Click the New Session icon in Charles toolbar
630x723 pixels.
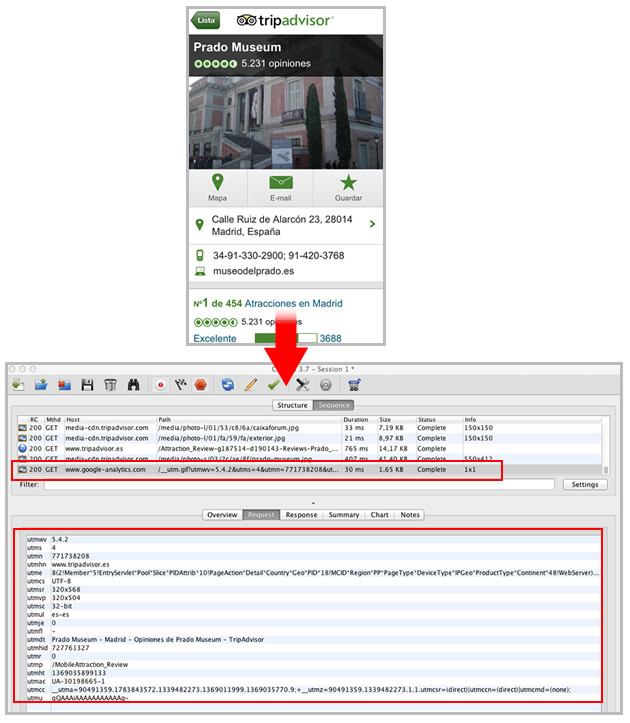18,385
